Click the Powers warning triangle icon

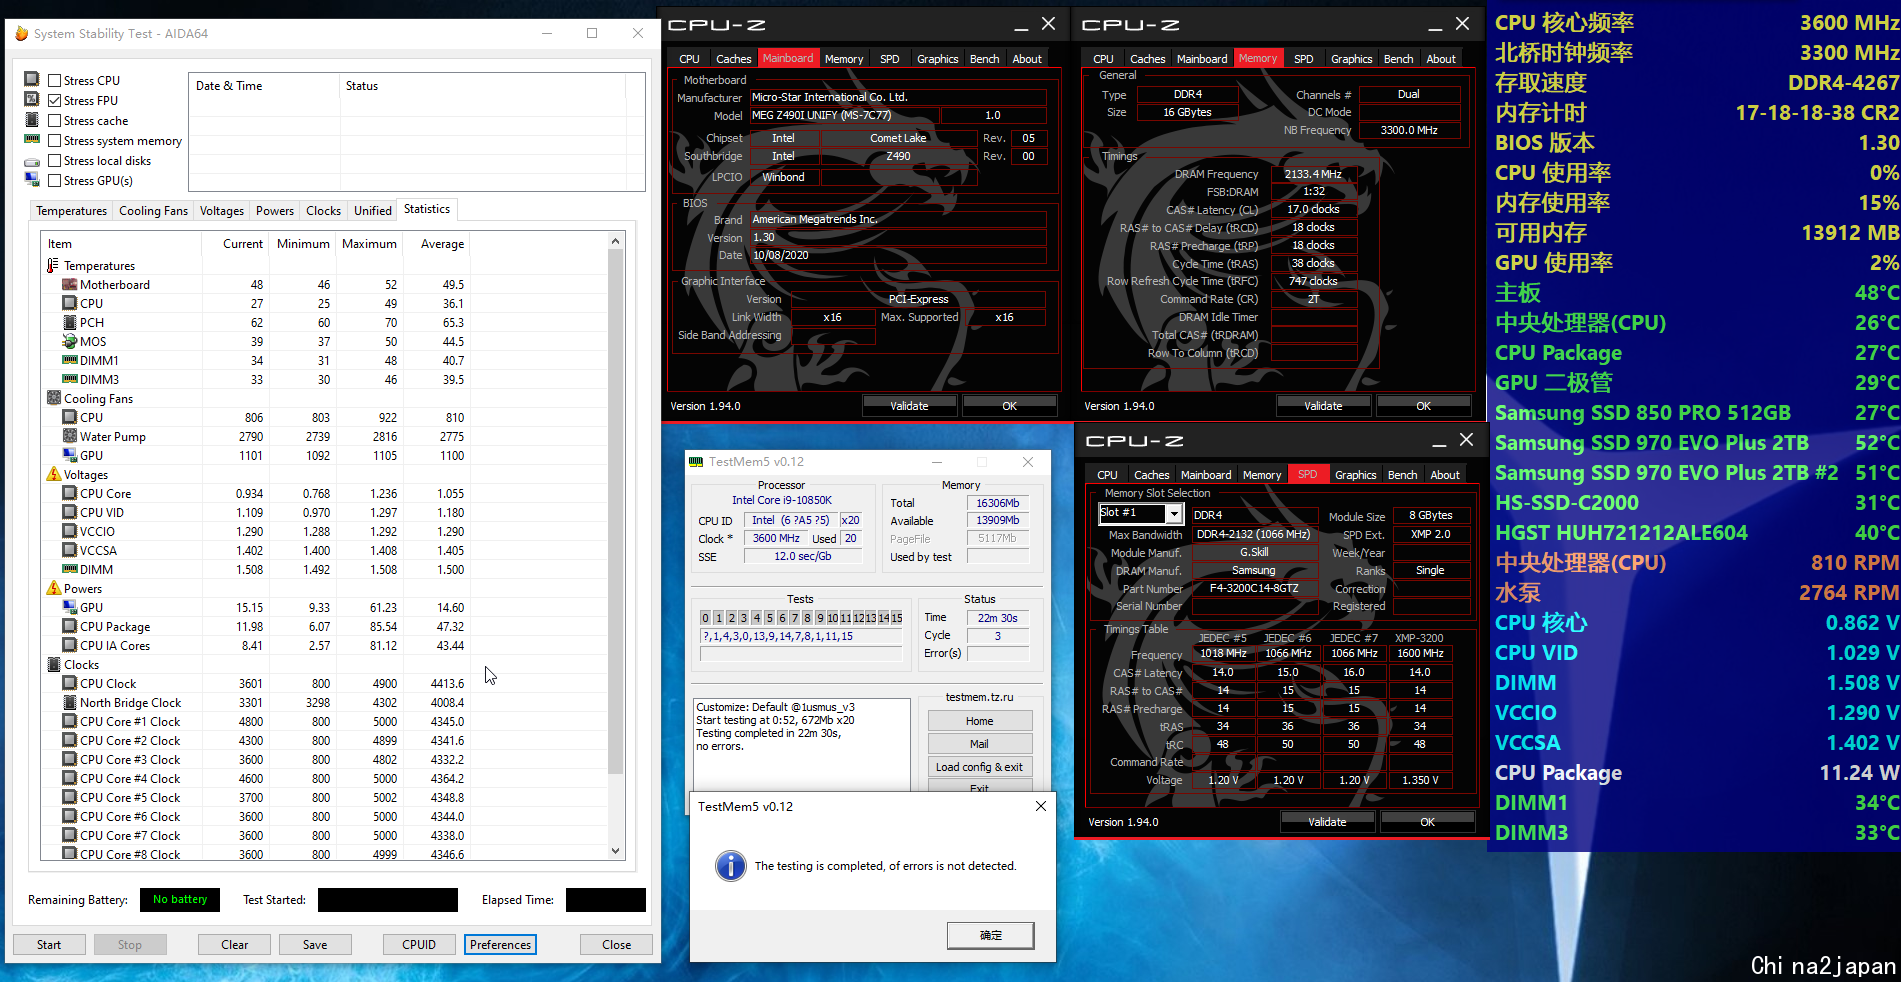(54, 588)
